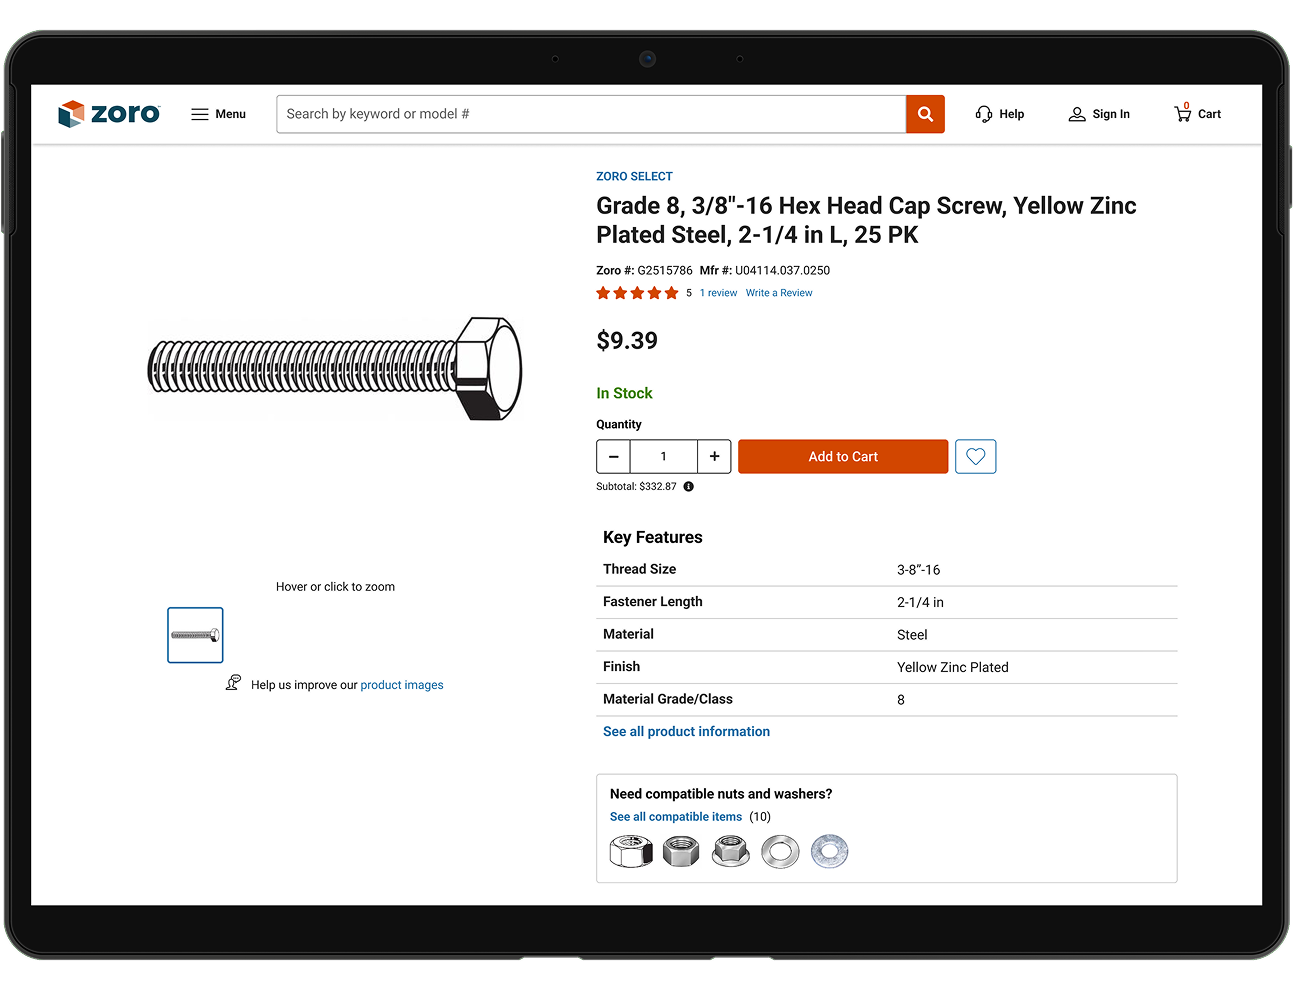The image size is (1293, 990).
Task: Focus the quantity input field
Action: [663, 457]
